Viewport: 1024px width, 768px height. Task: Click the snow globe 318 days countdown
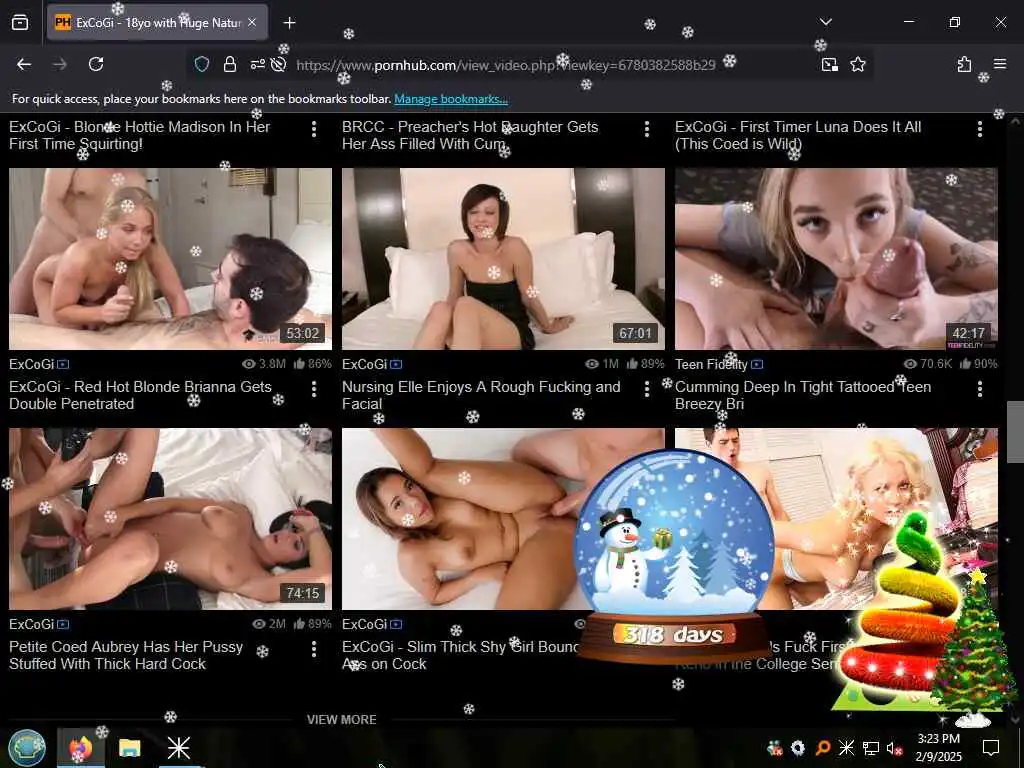click(675, 556)
